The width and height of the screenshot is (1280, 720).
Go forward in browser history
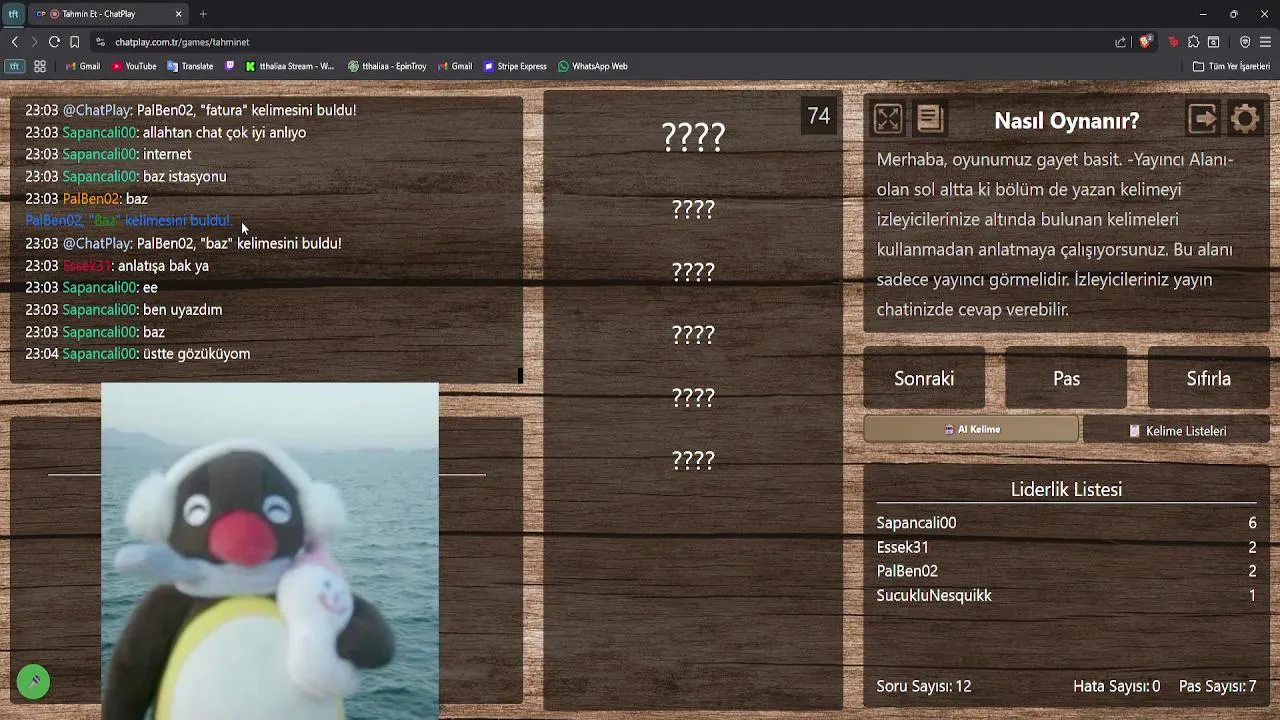click(33, 42)
